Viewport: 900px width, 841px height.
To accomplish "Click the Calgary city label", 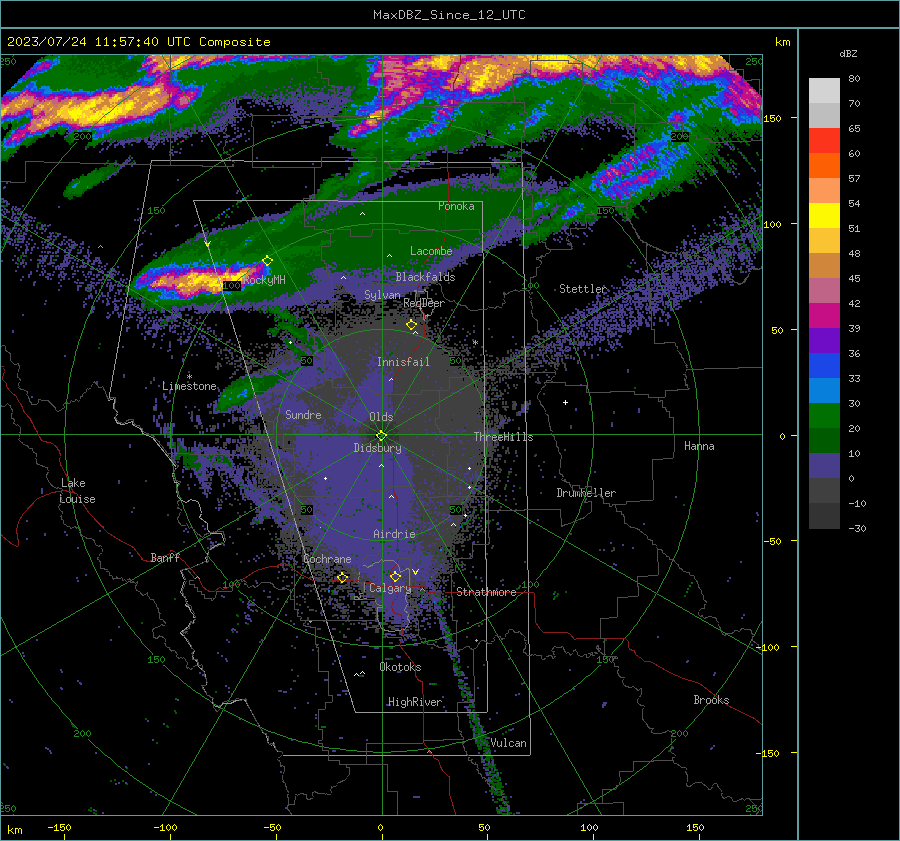I will point(390,588).
